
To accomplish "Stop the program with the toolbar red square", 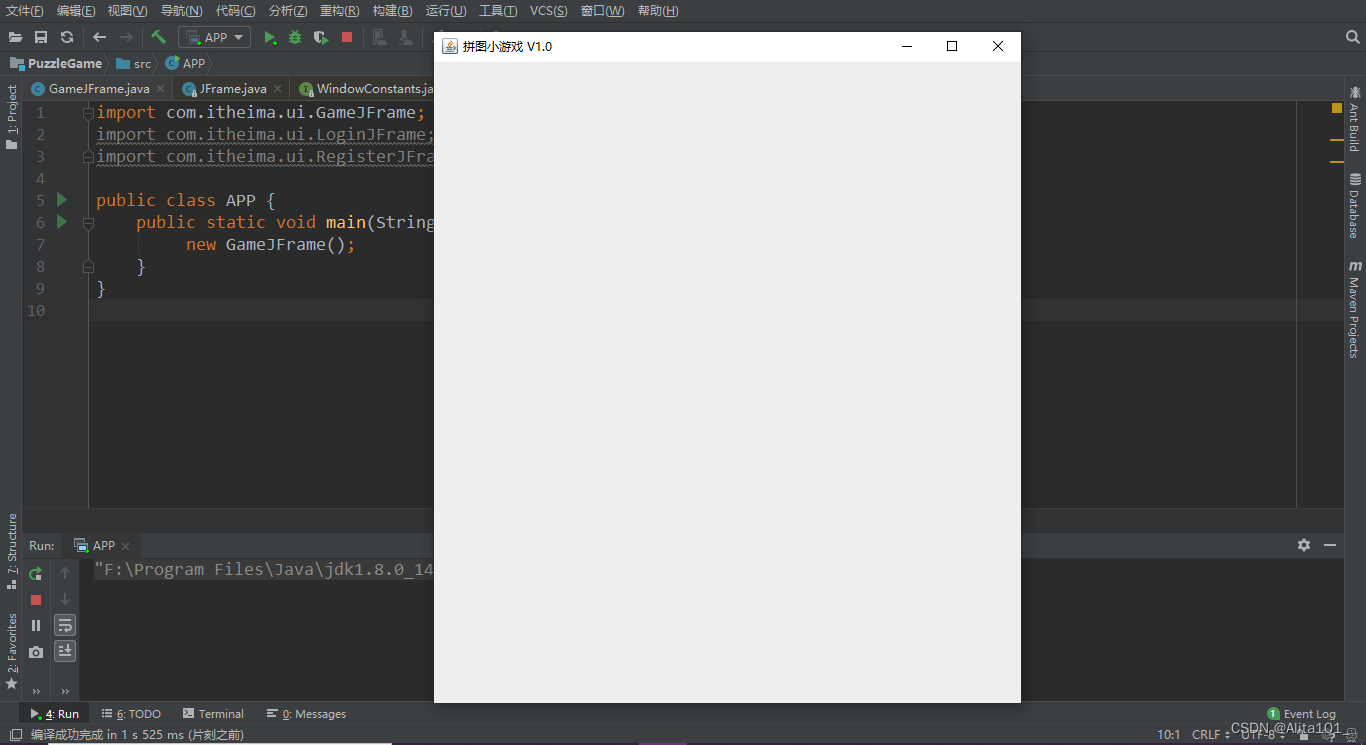I will 347,37.
